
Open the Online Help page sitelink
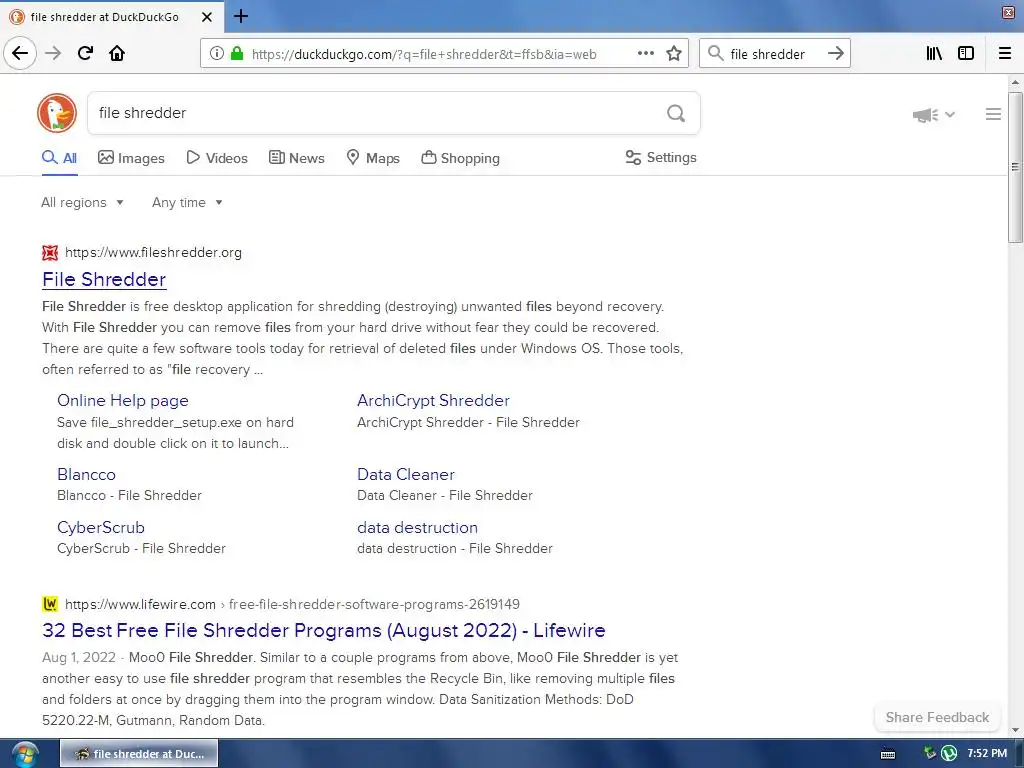(123, 400)
